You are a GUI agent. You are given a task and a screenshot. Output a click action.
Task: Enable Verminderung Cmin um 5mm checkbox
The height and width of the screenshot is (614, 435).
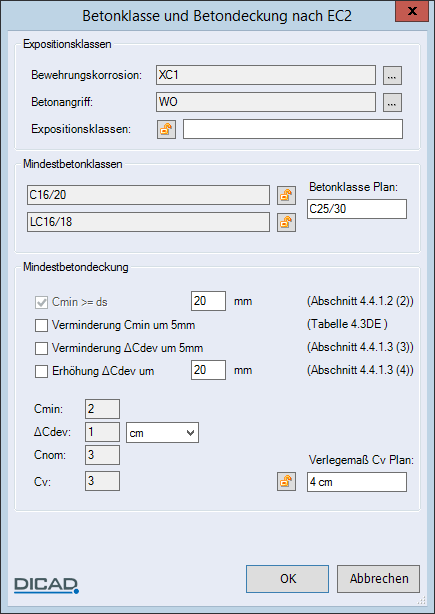coord(42,325)
